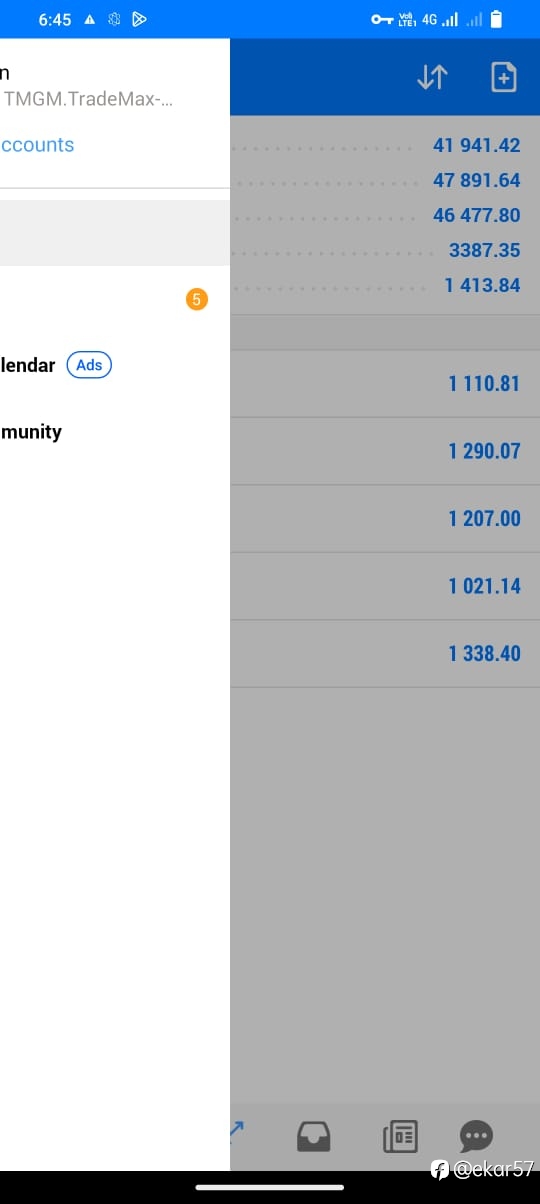Viewport: 540px width, 1204px height.
Task: Tap the Ads badge beside calendar
Action: click(89, 365)
